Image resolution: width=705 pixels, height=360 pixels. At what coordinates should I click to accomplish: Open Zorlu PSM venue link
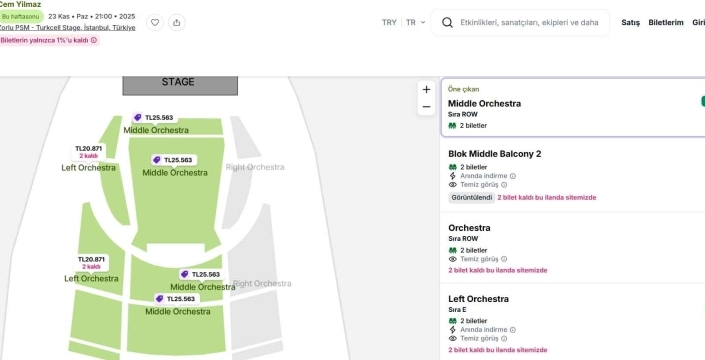tap(67, 28)
